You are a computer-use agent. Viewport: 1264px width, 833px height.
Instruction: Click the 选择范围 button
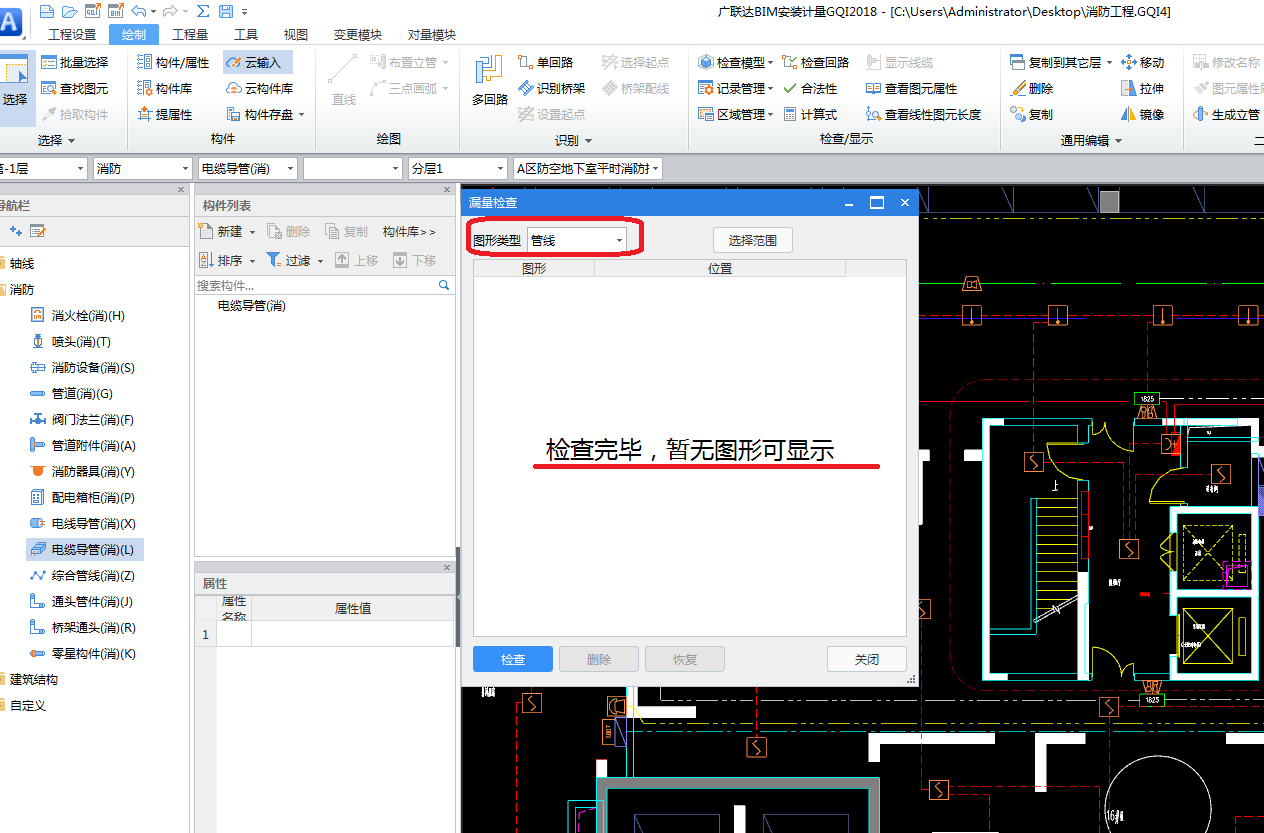753,240
